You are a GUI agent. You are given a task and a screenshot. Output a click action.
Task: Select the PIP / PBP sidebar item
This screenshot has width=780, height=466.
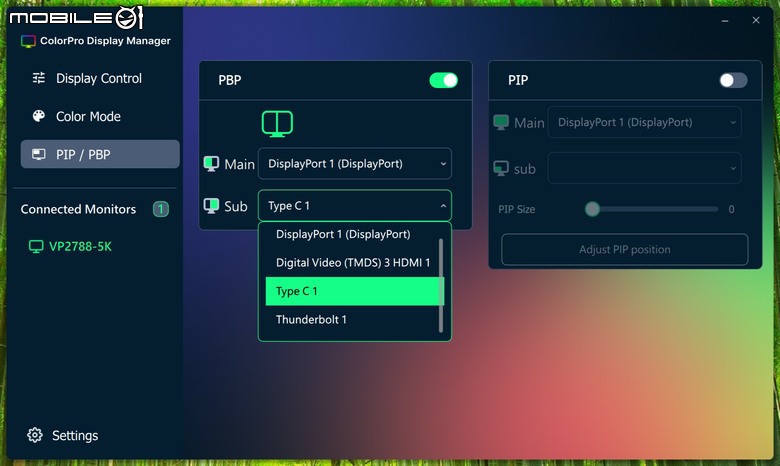[x=100, y=154]
